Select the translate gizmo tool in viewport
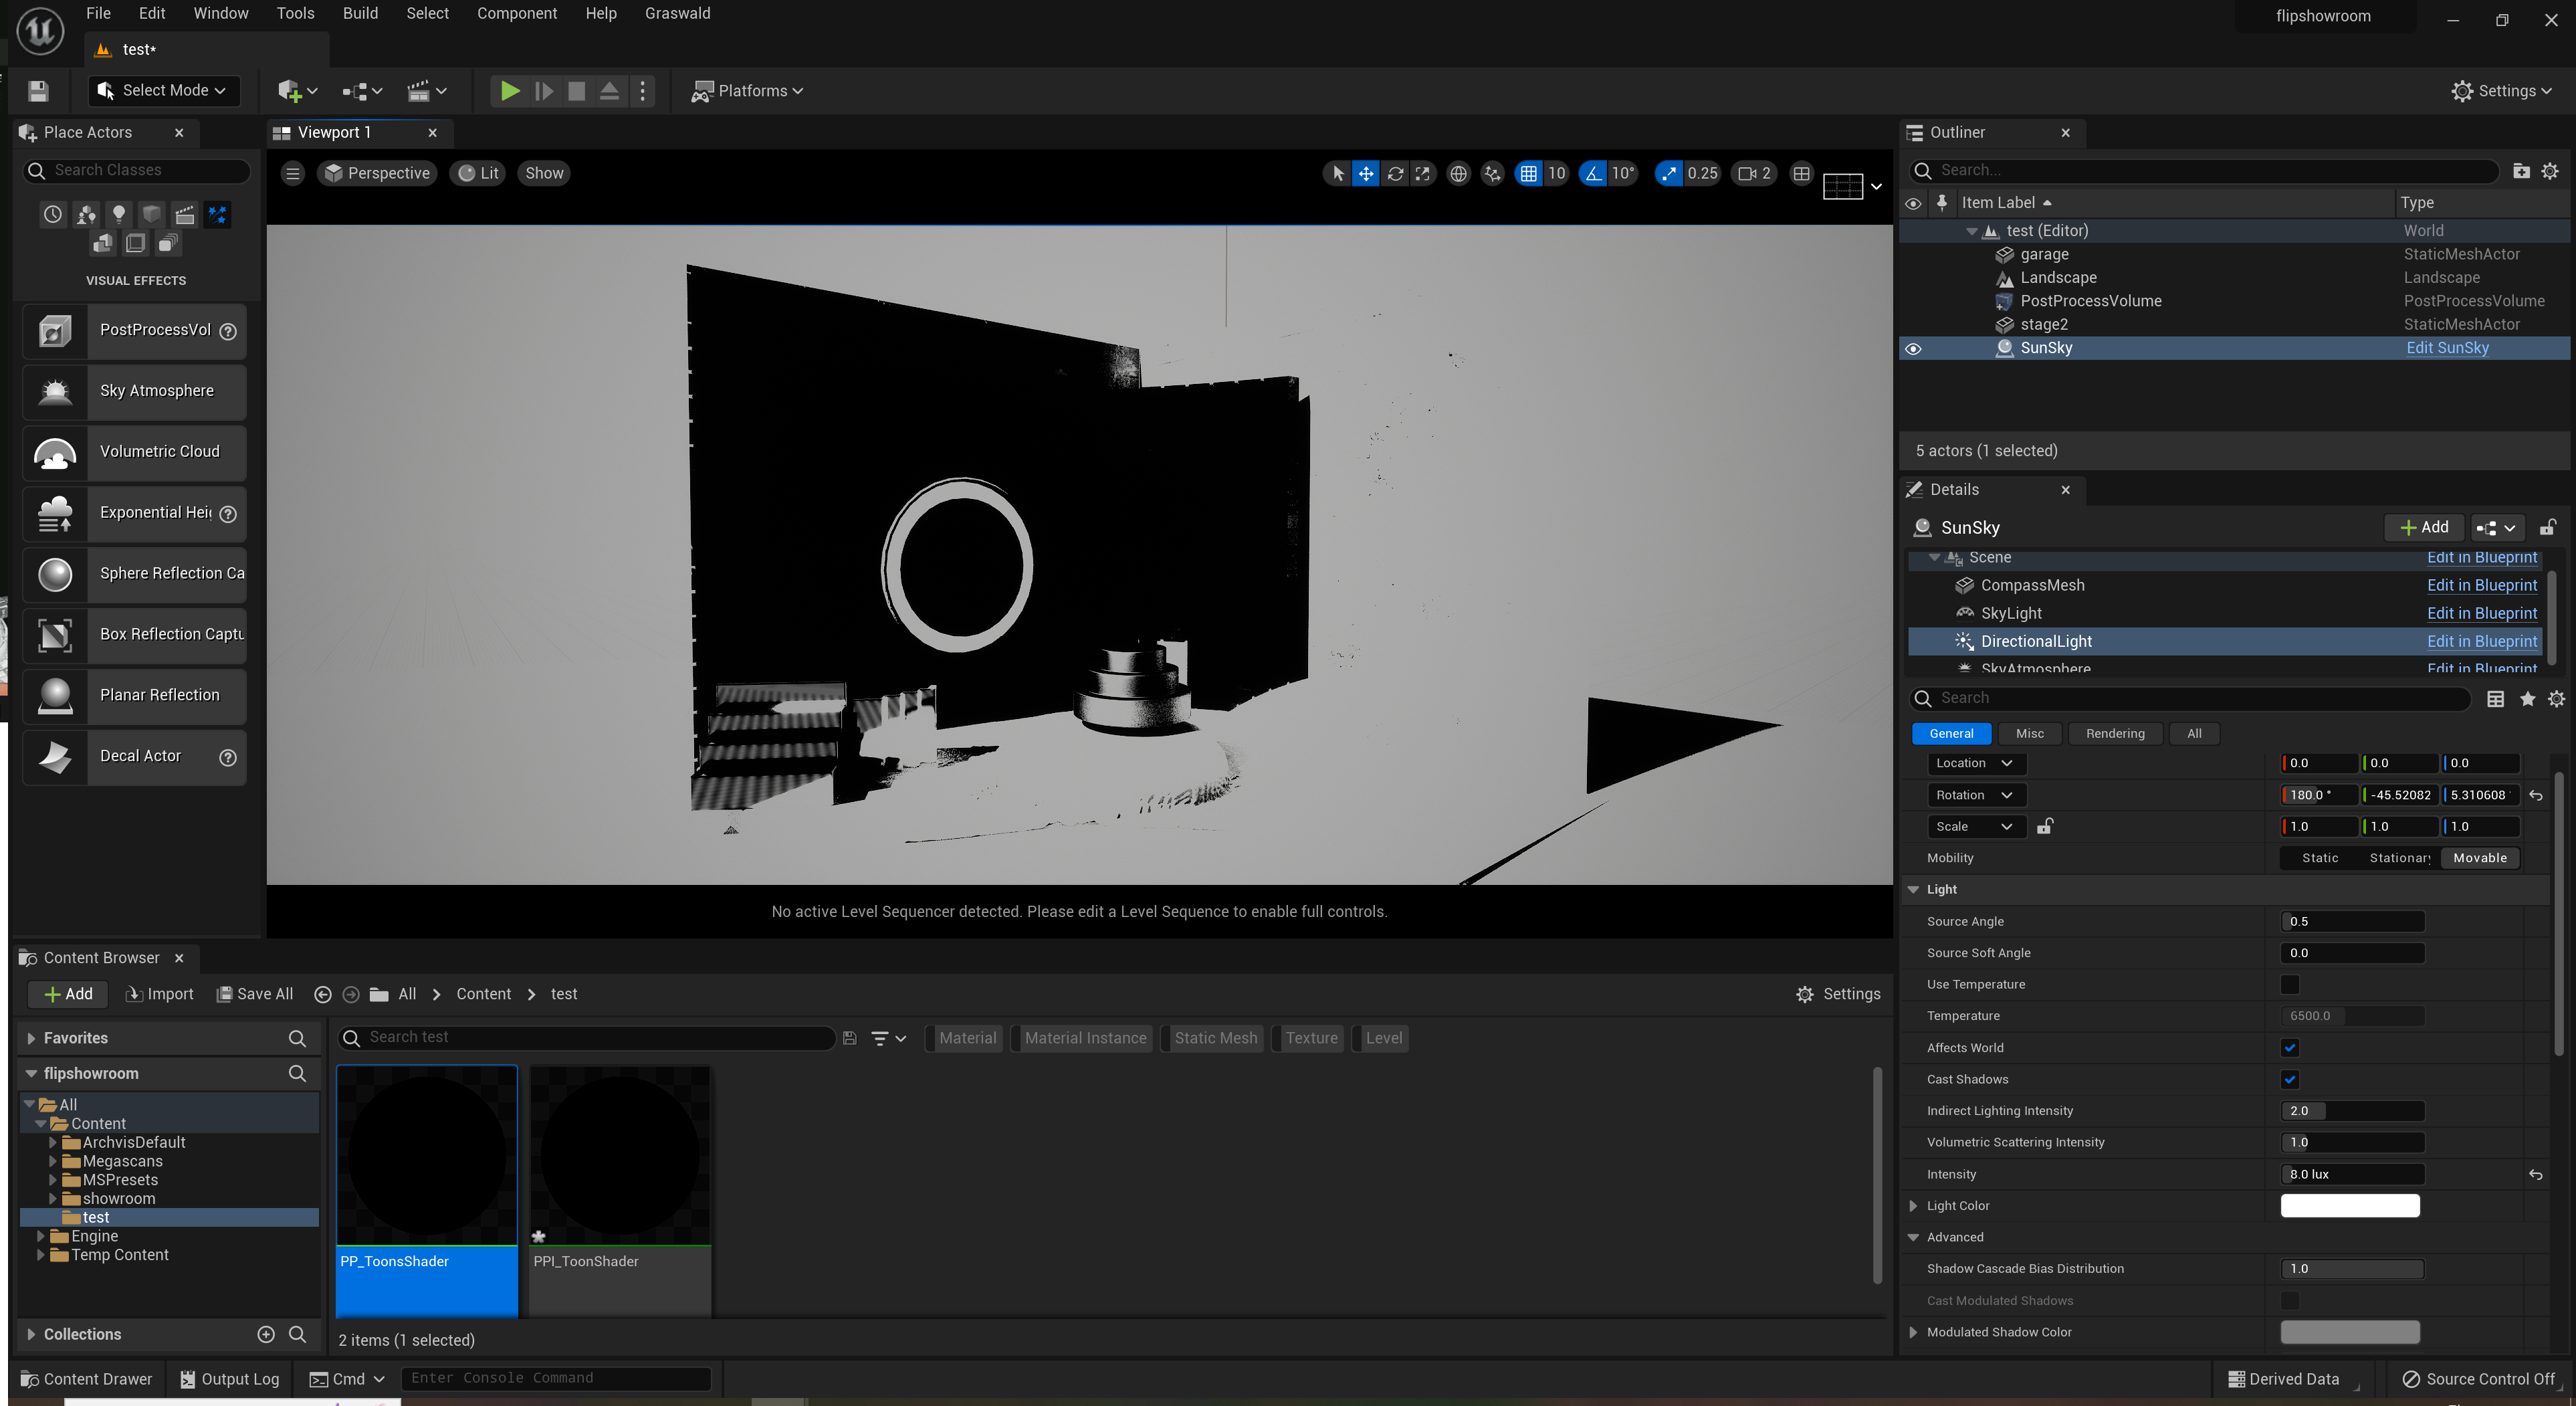The width and height of the screenshot is (2576, 1406). coord(1365,173)
